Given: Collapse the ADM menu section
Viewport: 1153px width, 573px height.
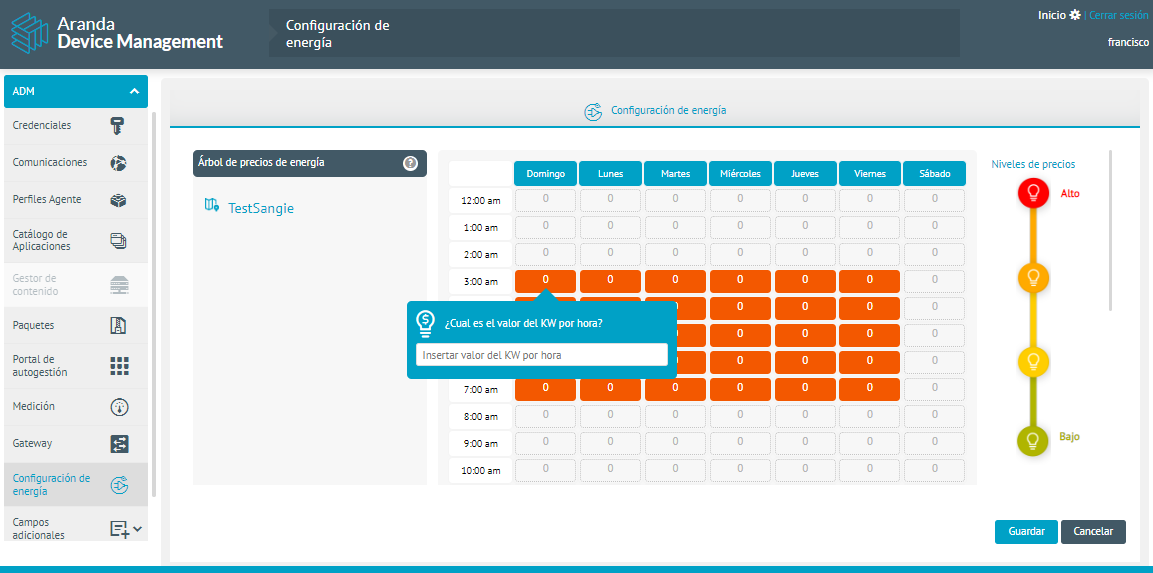Looking at the screenshot, I should (x=134, y=91).
